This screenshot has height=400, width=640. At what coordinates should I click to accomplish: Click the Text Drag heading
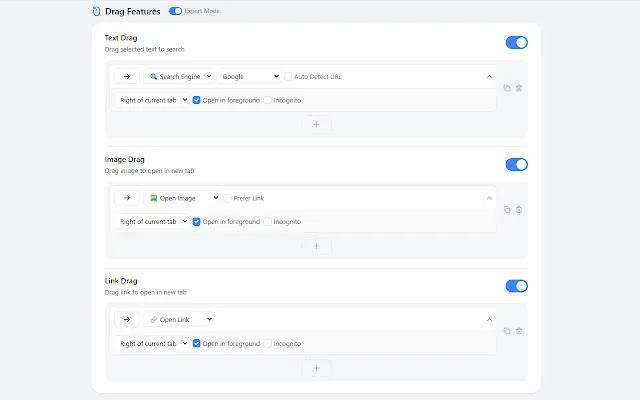coord(121,38)
